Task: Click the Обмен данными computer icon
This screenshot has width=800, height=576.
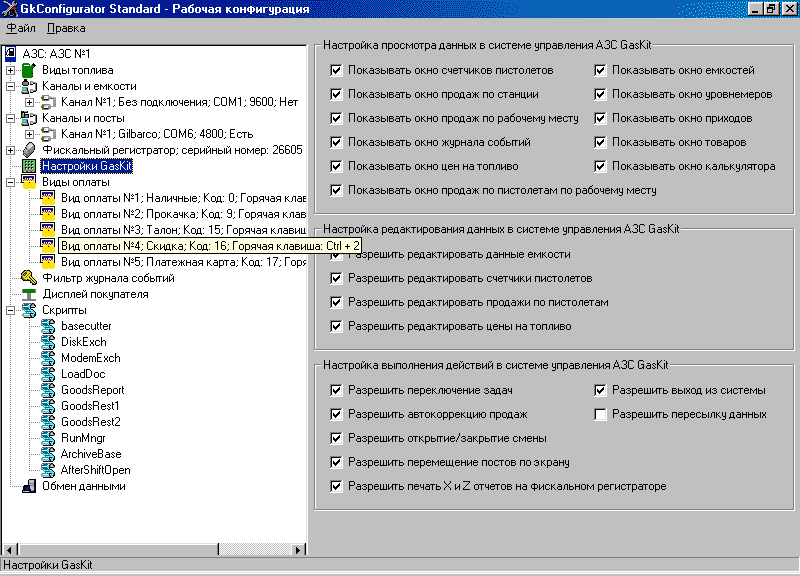Action: click(x=29, y=486)
